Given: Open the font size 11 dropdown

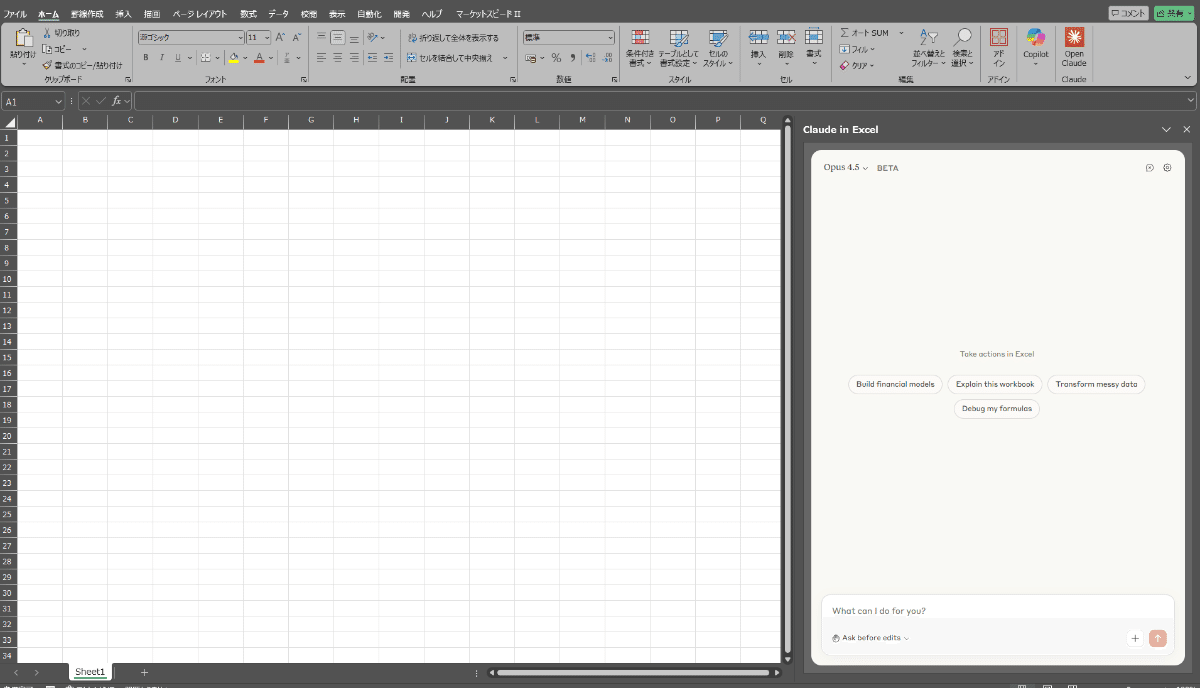Looking at the screenshot, I should point(266,37).
